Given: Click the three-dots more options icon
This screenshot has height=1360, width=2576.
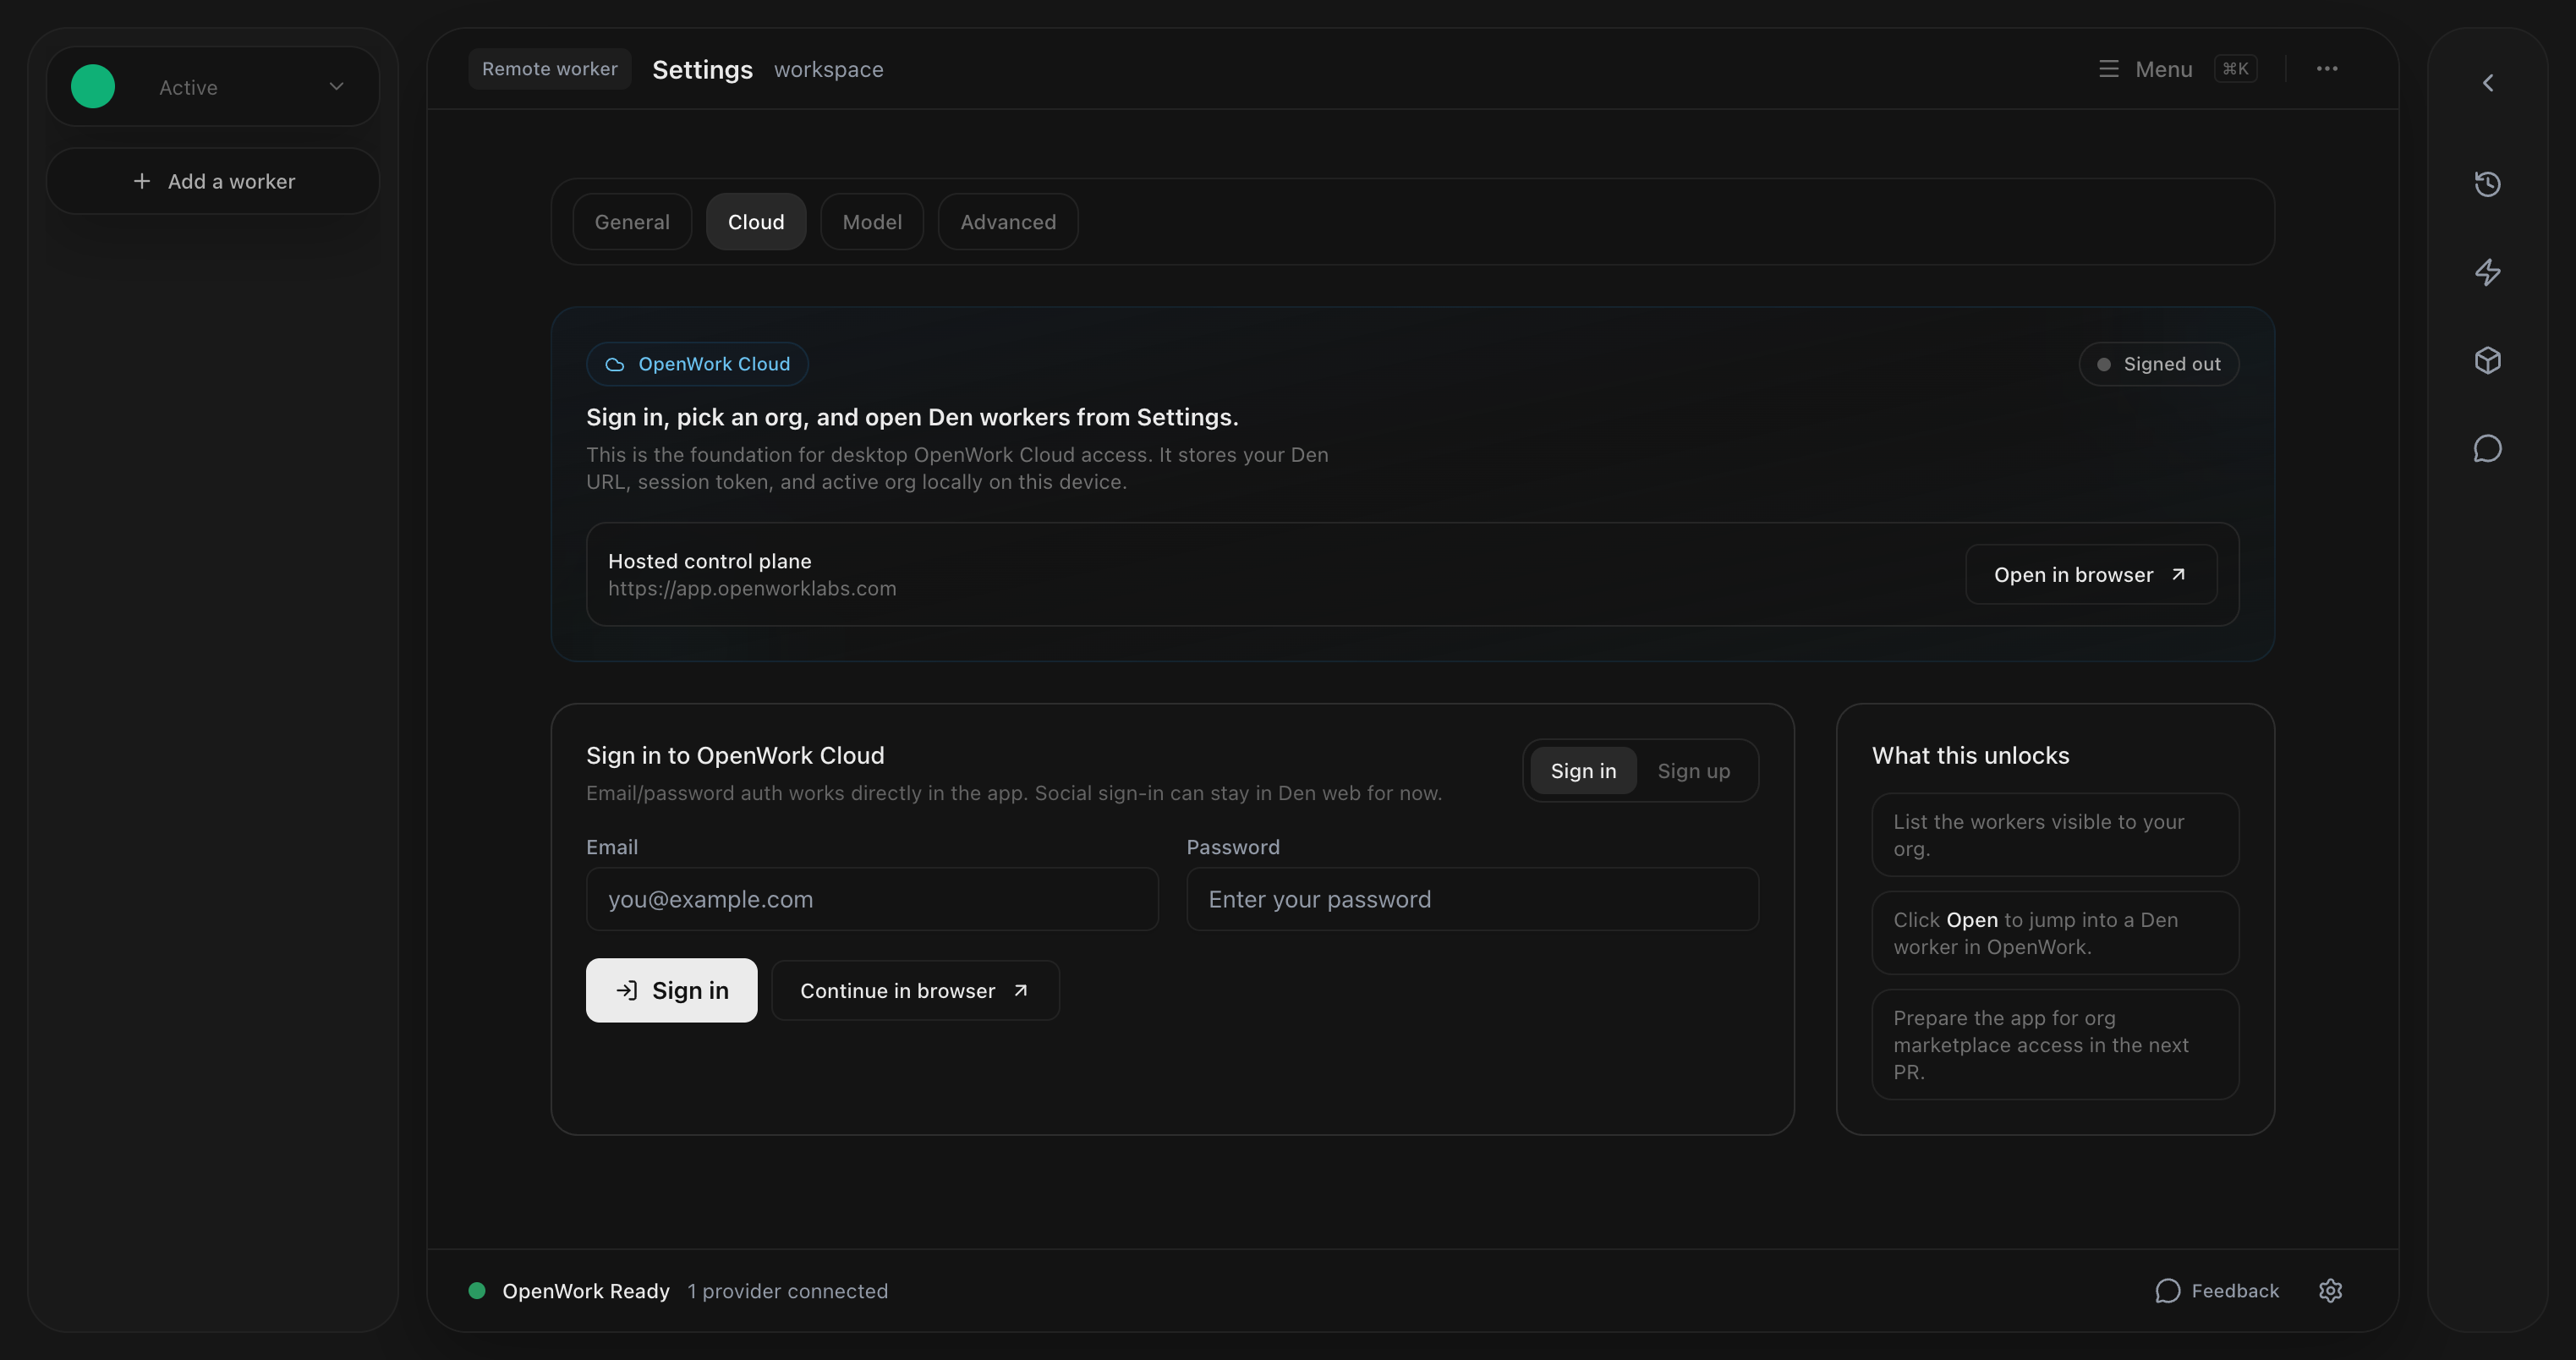Looking at the screenshot, I should [x=2326, y=69].
